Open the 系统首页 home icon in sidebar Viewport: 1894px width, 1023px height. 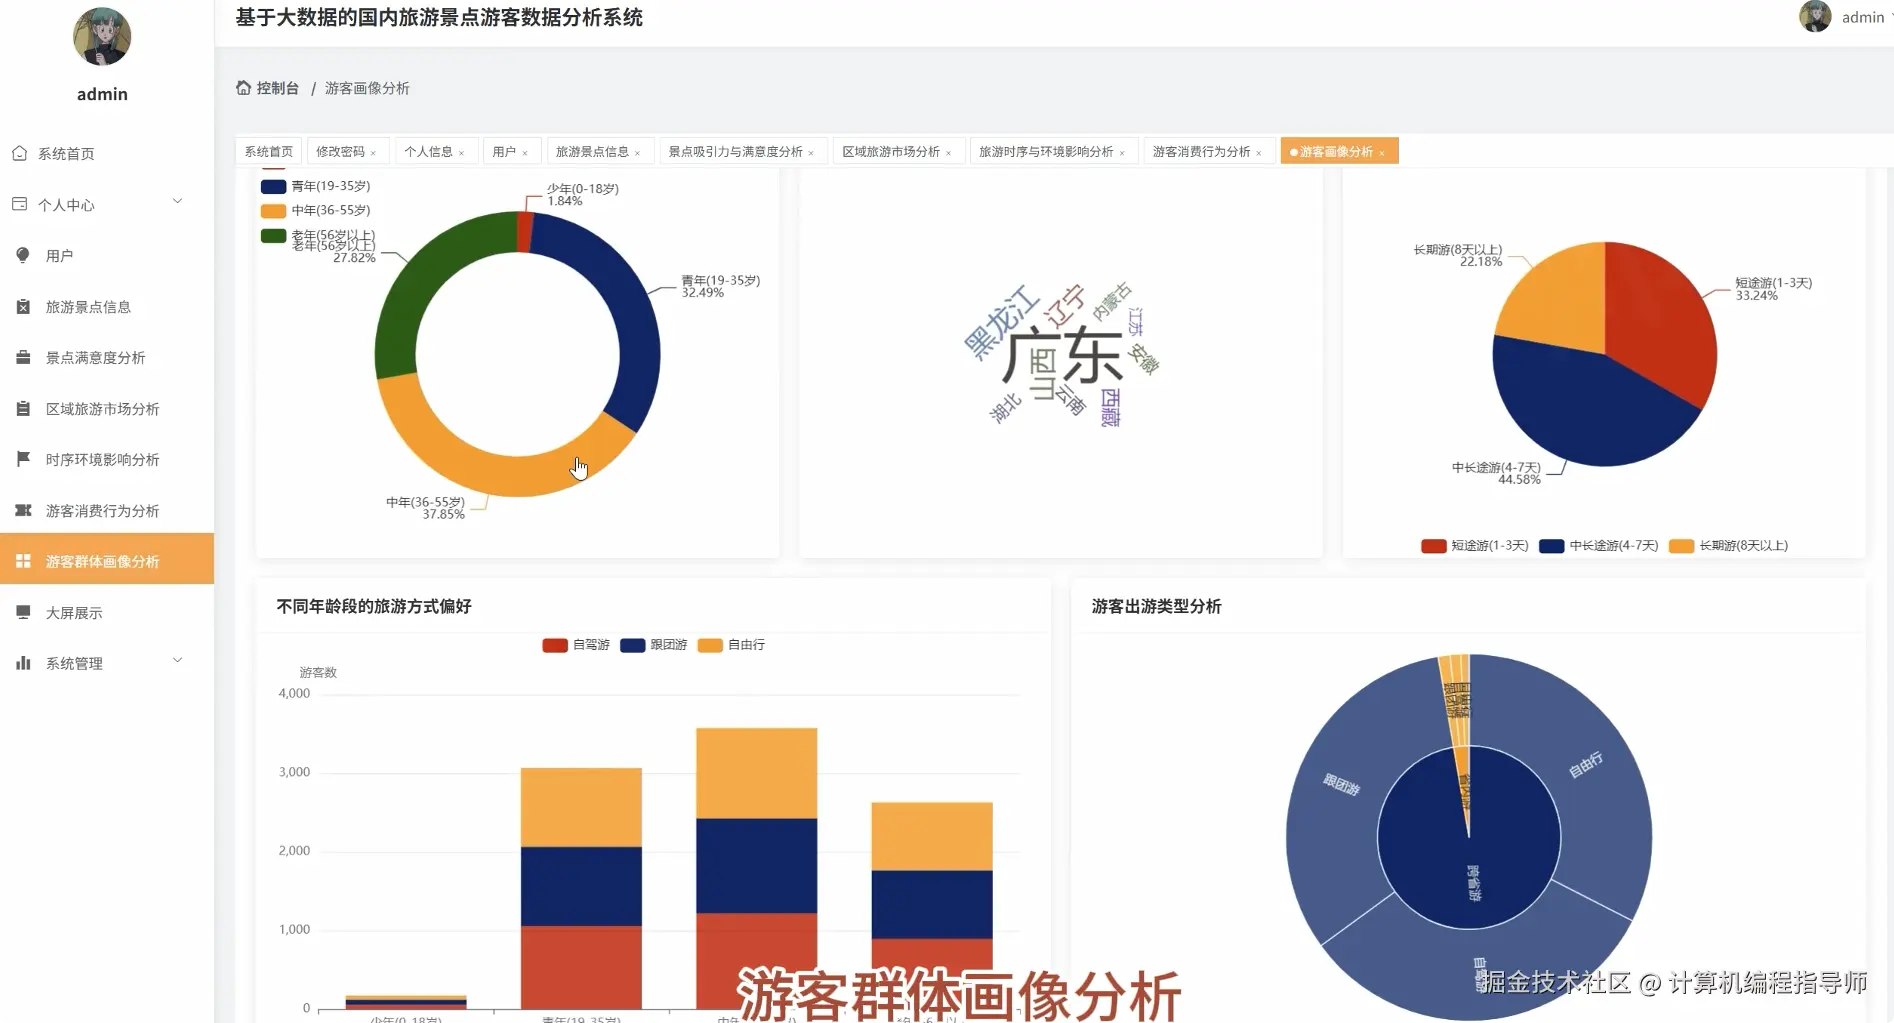(65, 153)
